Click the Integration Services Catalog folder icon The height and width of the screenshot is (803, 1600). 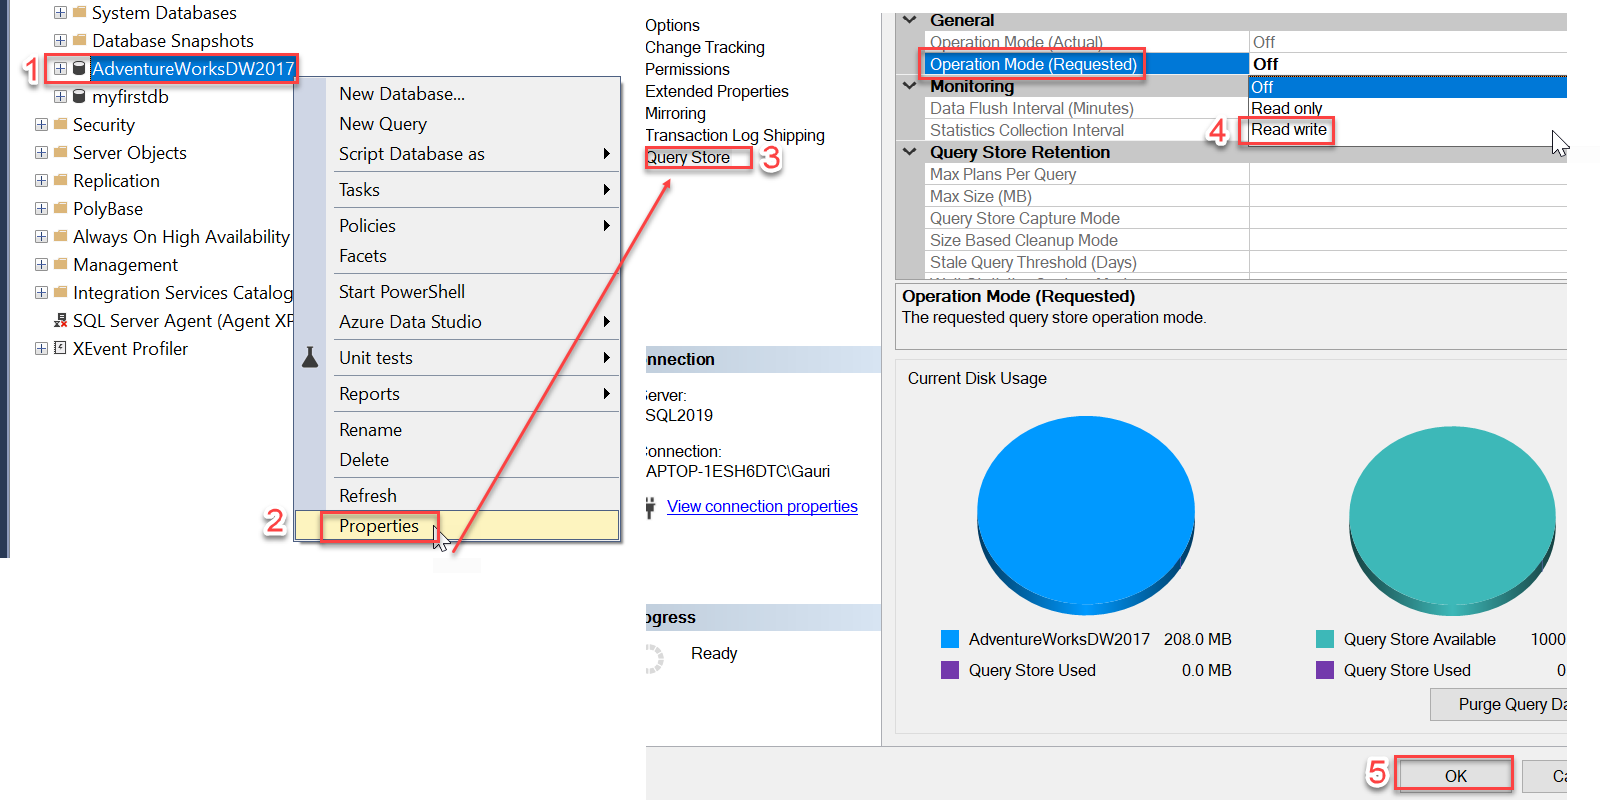click(60, 293)
